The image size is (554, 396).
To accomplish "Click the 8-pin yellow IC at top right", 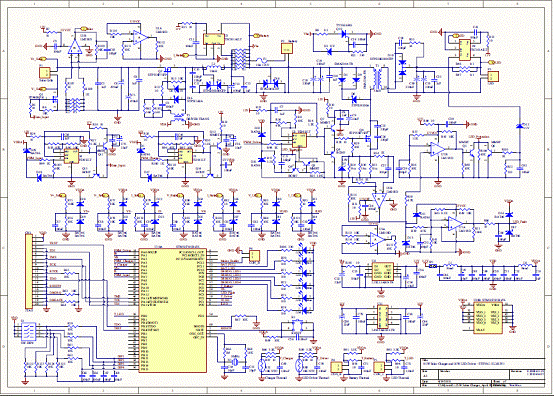I will [x=465, y=49].
